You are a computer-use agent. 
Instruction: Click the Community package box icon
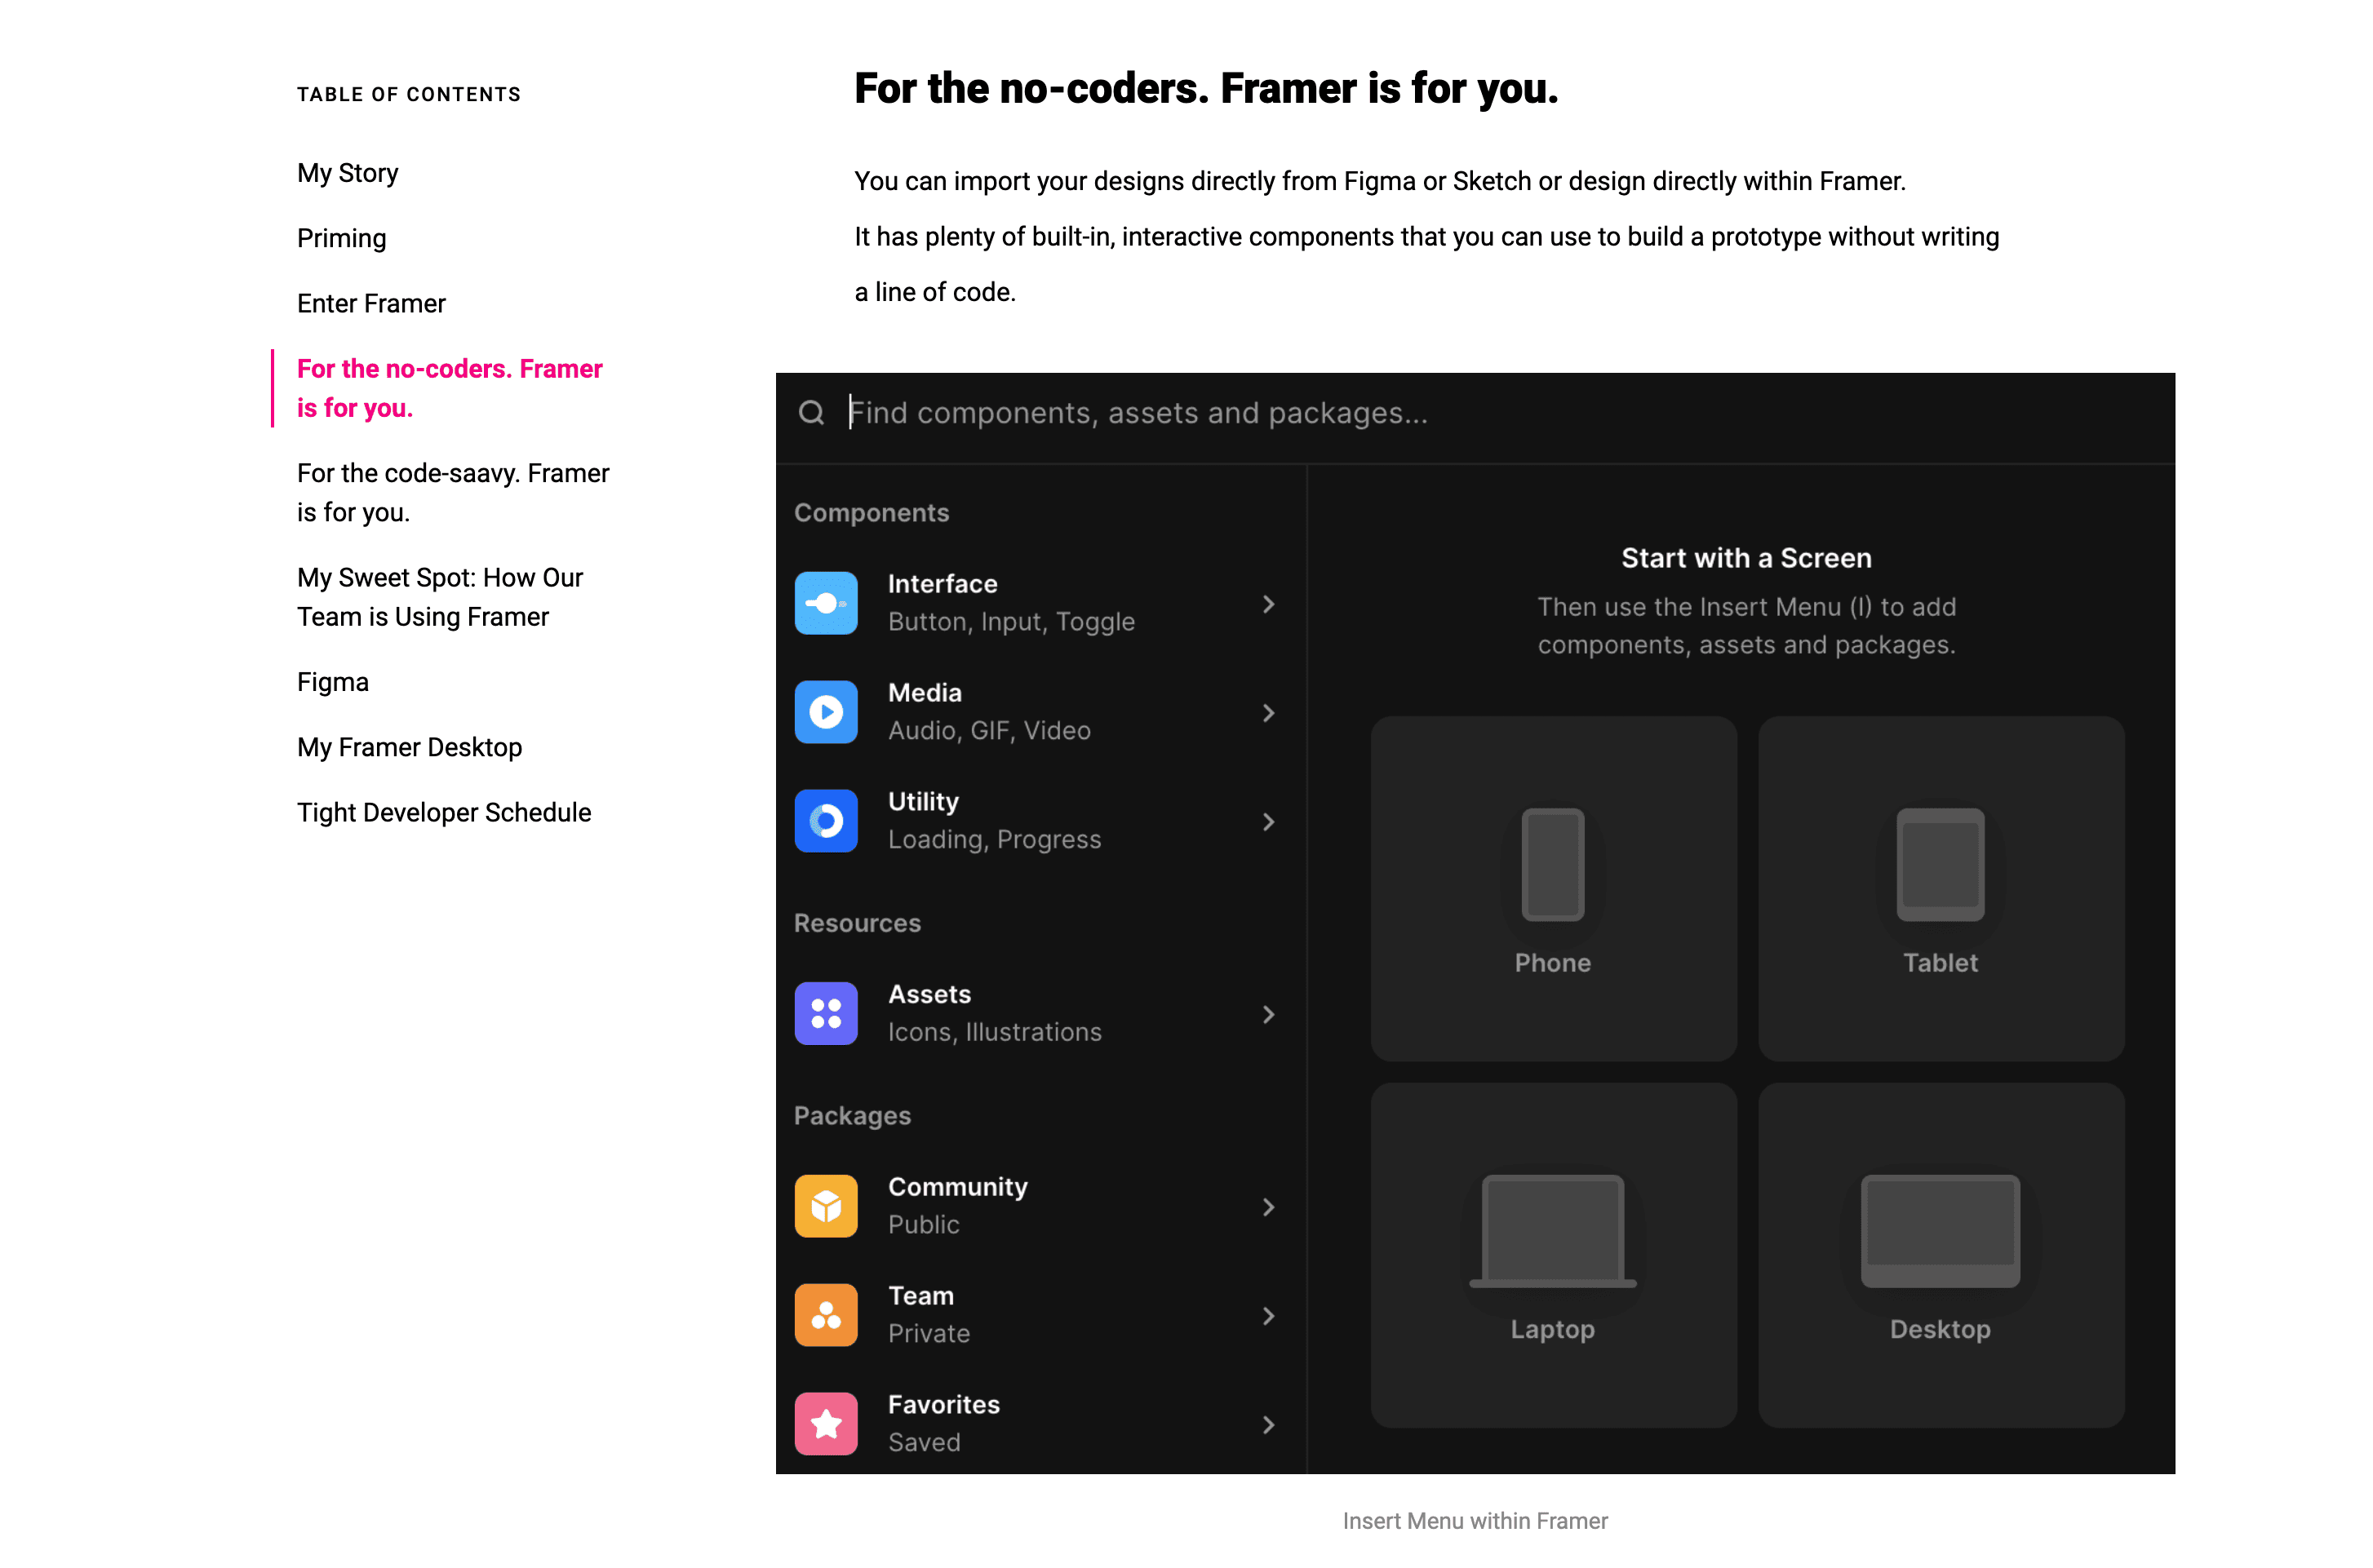point(825,1206)
